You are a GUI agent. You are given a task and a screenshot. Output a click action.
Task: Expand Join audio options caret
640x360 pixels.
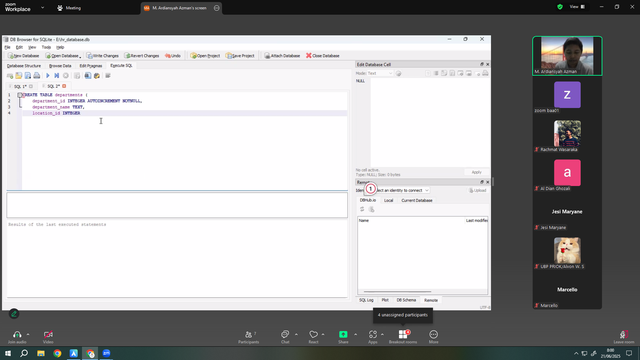coord(28,334)
